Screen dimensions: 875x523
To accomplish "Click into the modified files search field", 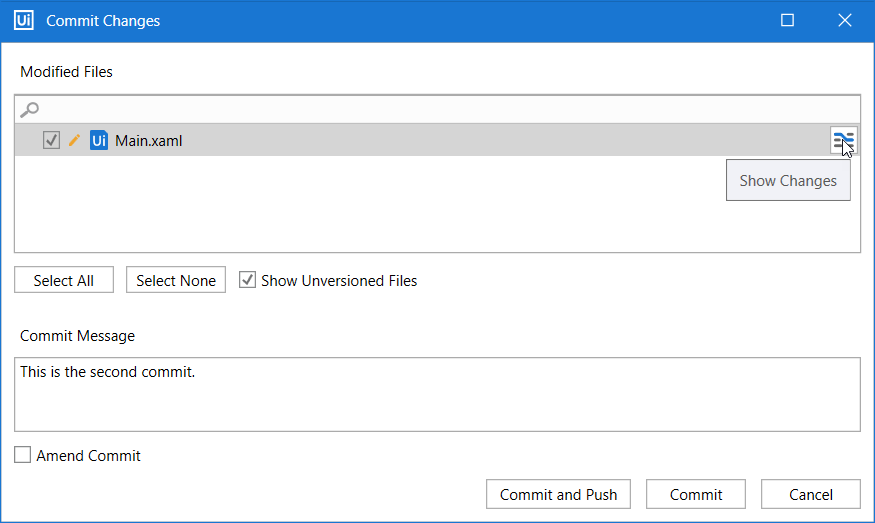I will point(440,110).
